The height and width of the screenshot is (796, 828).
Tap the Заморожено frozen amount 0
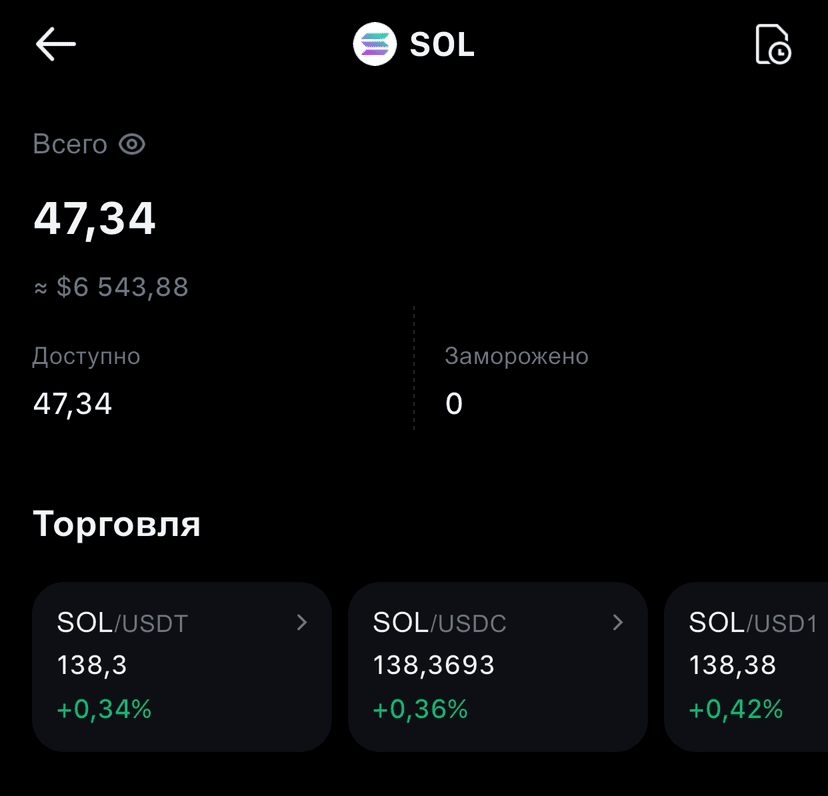coord(454,404)
